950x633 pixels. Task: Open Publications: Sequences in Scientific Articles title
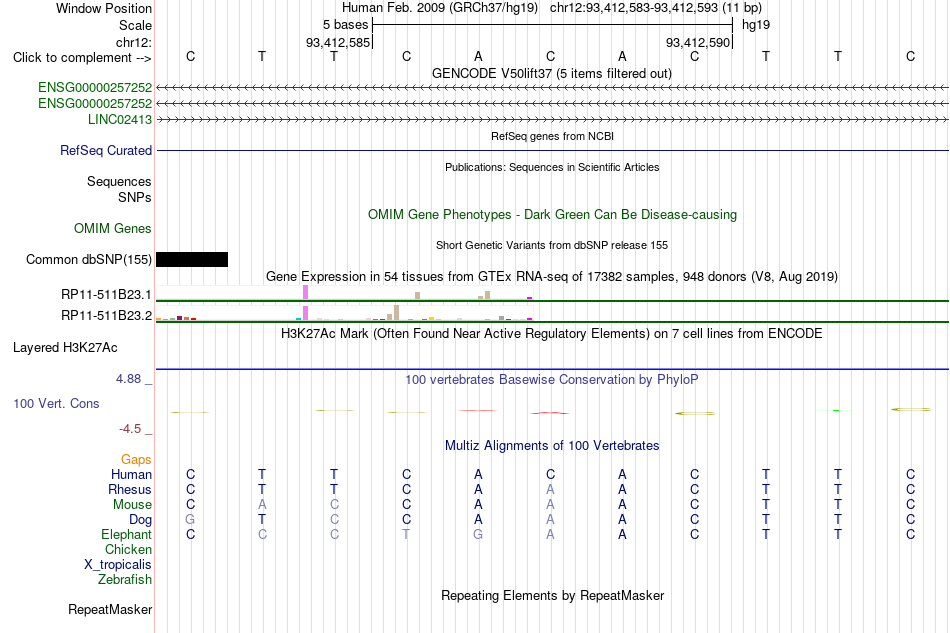(x=552, y=167)
